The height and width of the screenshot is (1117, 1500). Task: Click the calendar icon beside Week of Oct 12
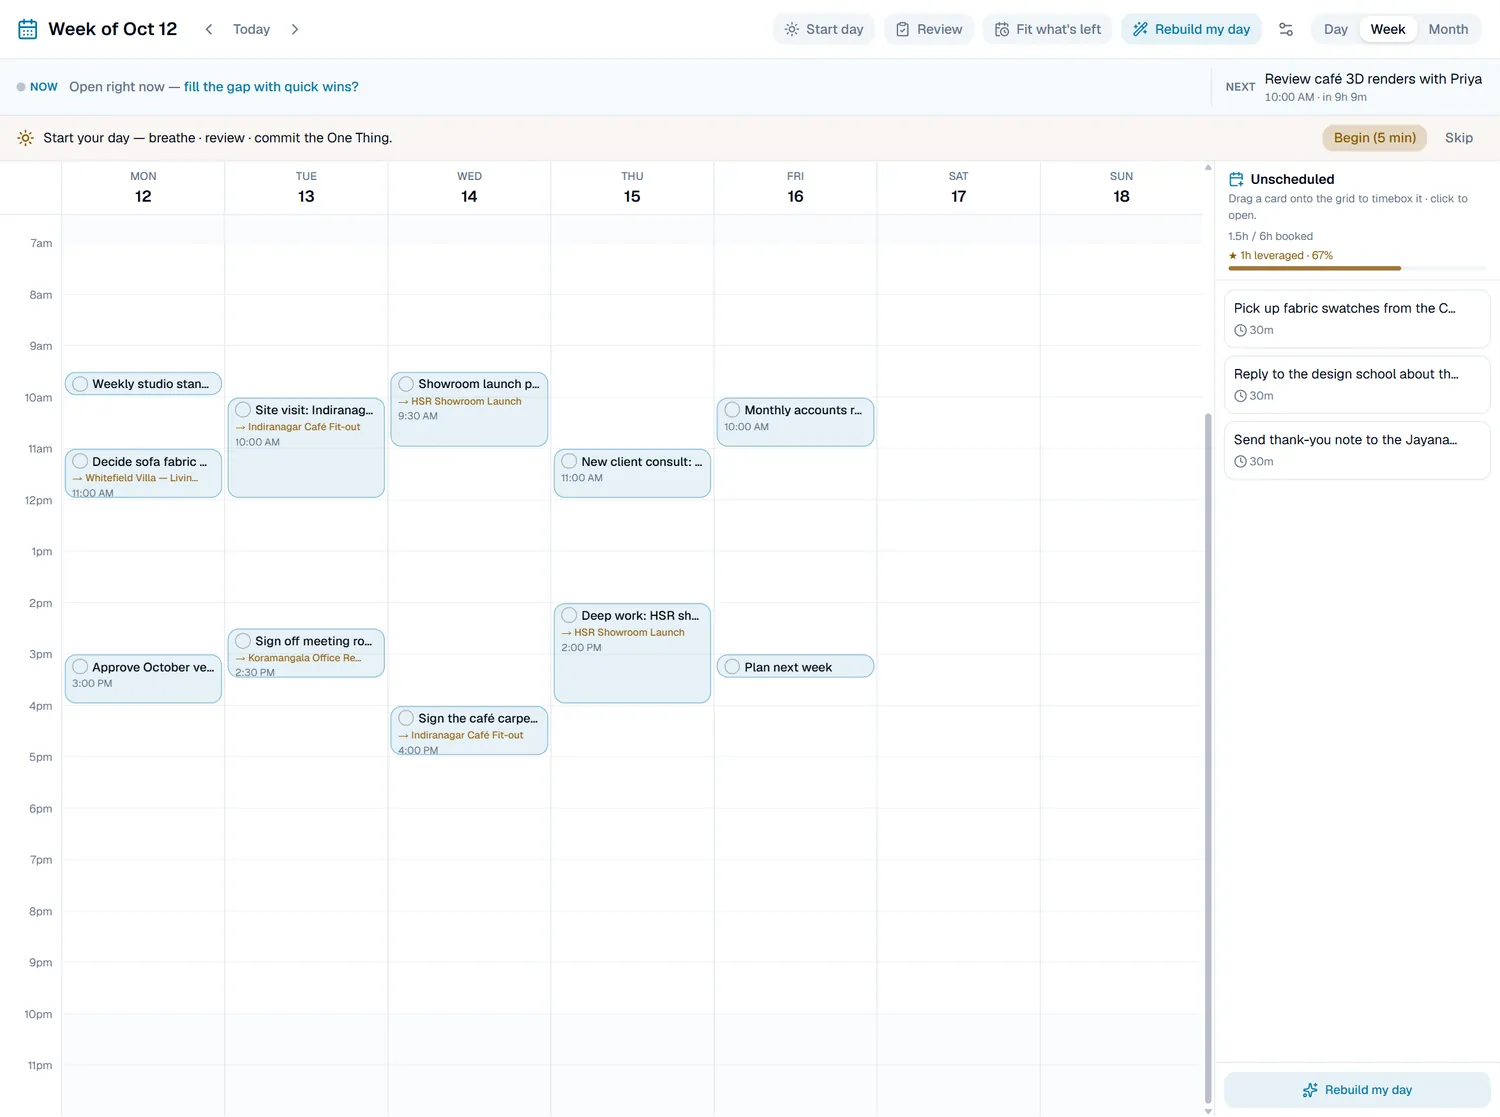28,29
